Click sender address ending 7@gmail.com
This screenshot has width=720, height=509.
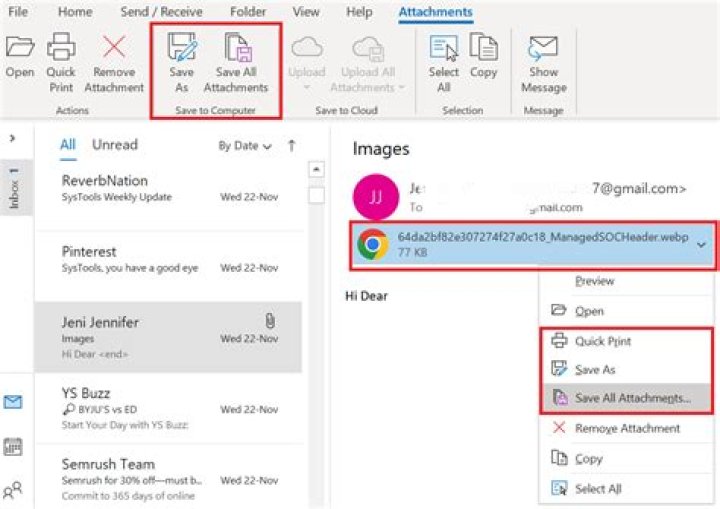639,188
